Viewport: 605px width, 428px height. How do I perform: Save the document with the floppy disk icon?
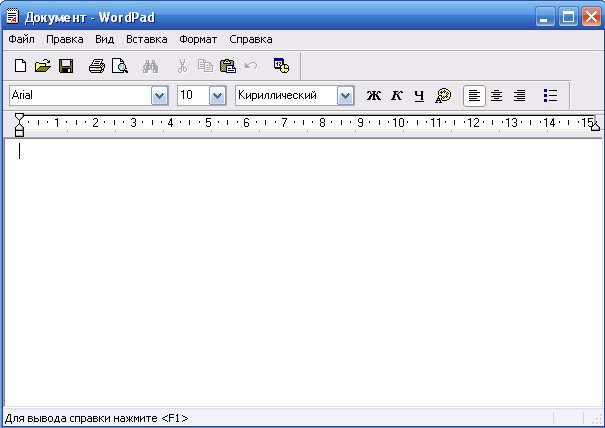tap(66, 66)
